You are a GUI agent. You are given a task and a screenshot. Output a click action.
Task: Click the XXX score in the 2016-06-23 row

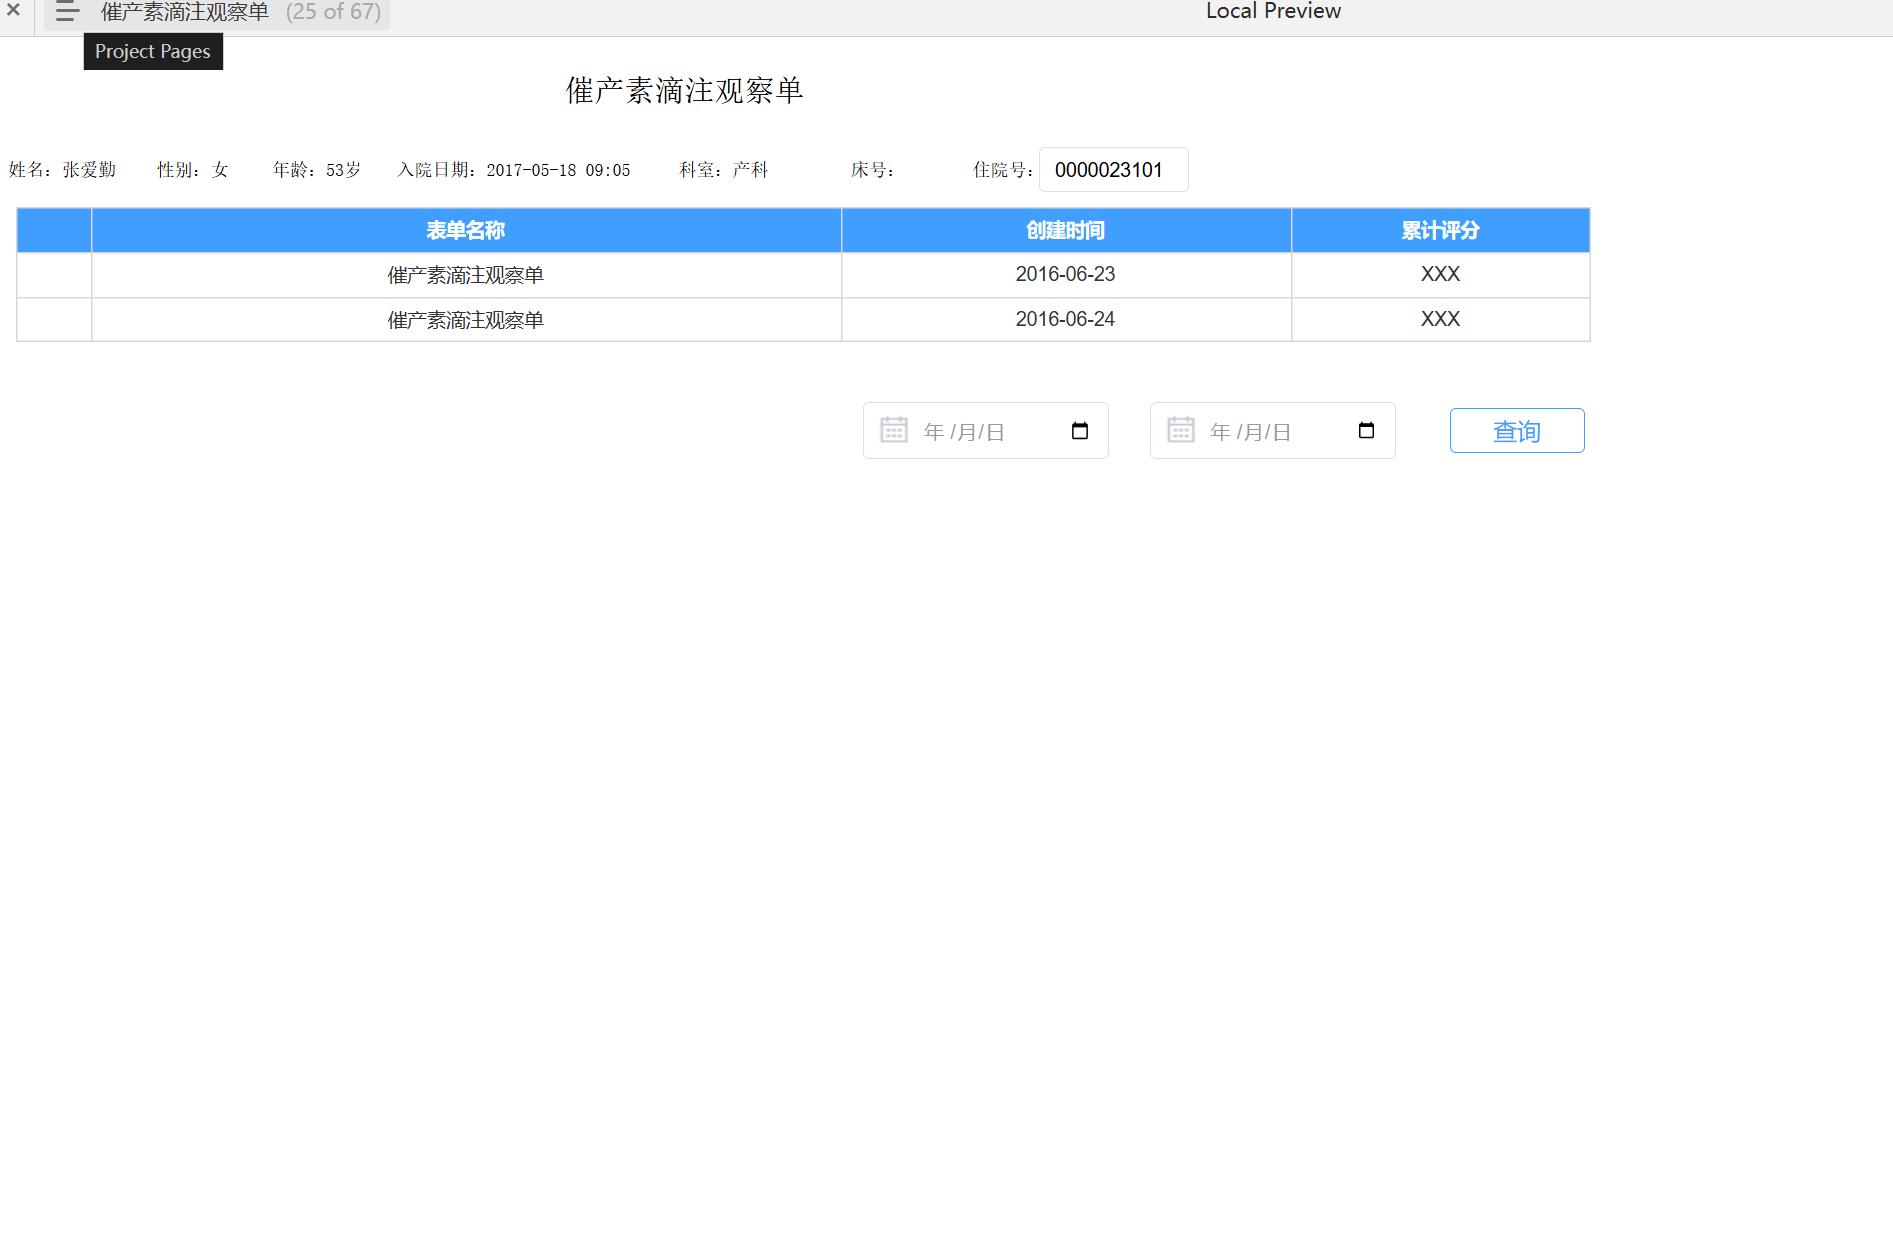[1440, 274]
